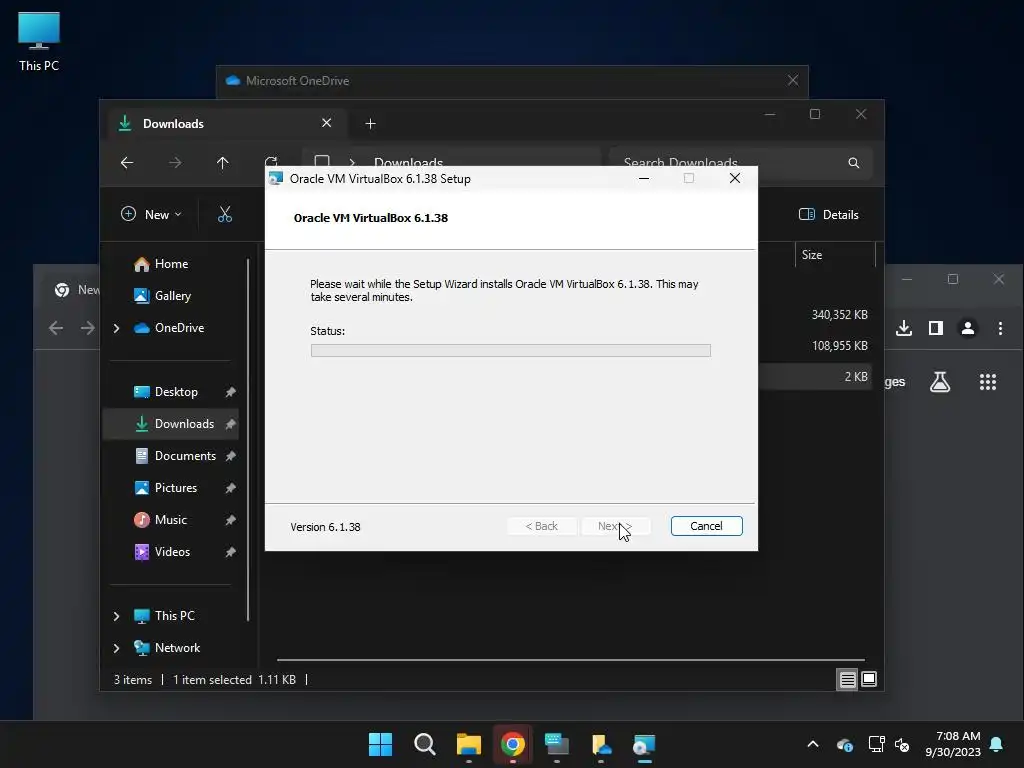This screenshot has height=768, width=1024.
Task: Toggle Chrome side panel icon
Action: 936,328
